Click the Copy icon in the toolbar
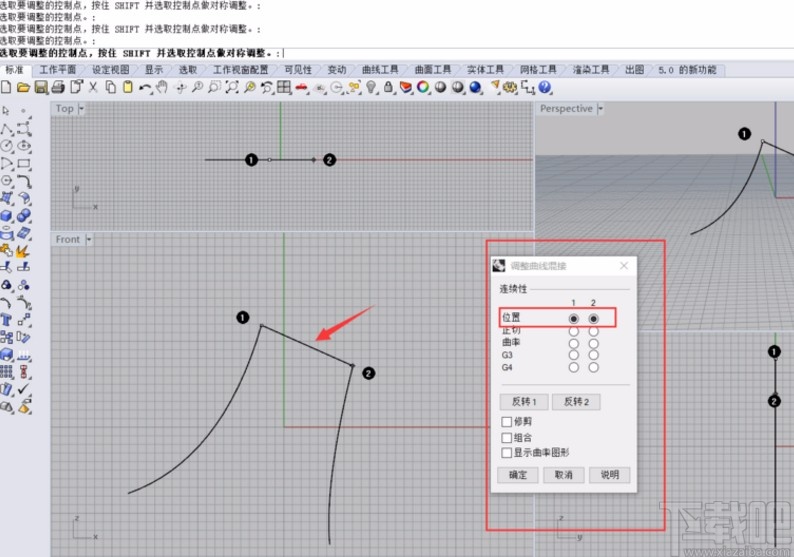The height and width of the screenshot is (557, 794). tap(110, 88)
